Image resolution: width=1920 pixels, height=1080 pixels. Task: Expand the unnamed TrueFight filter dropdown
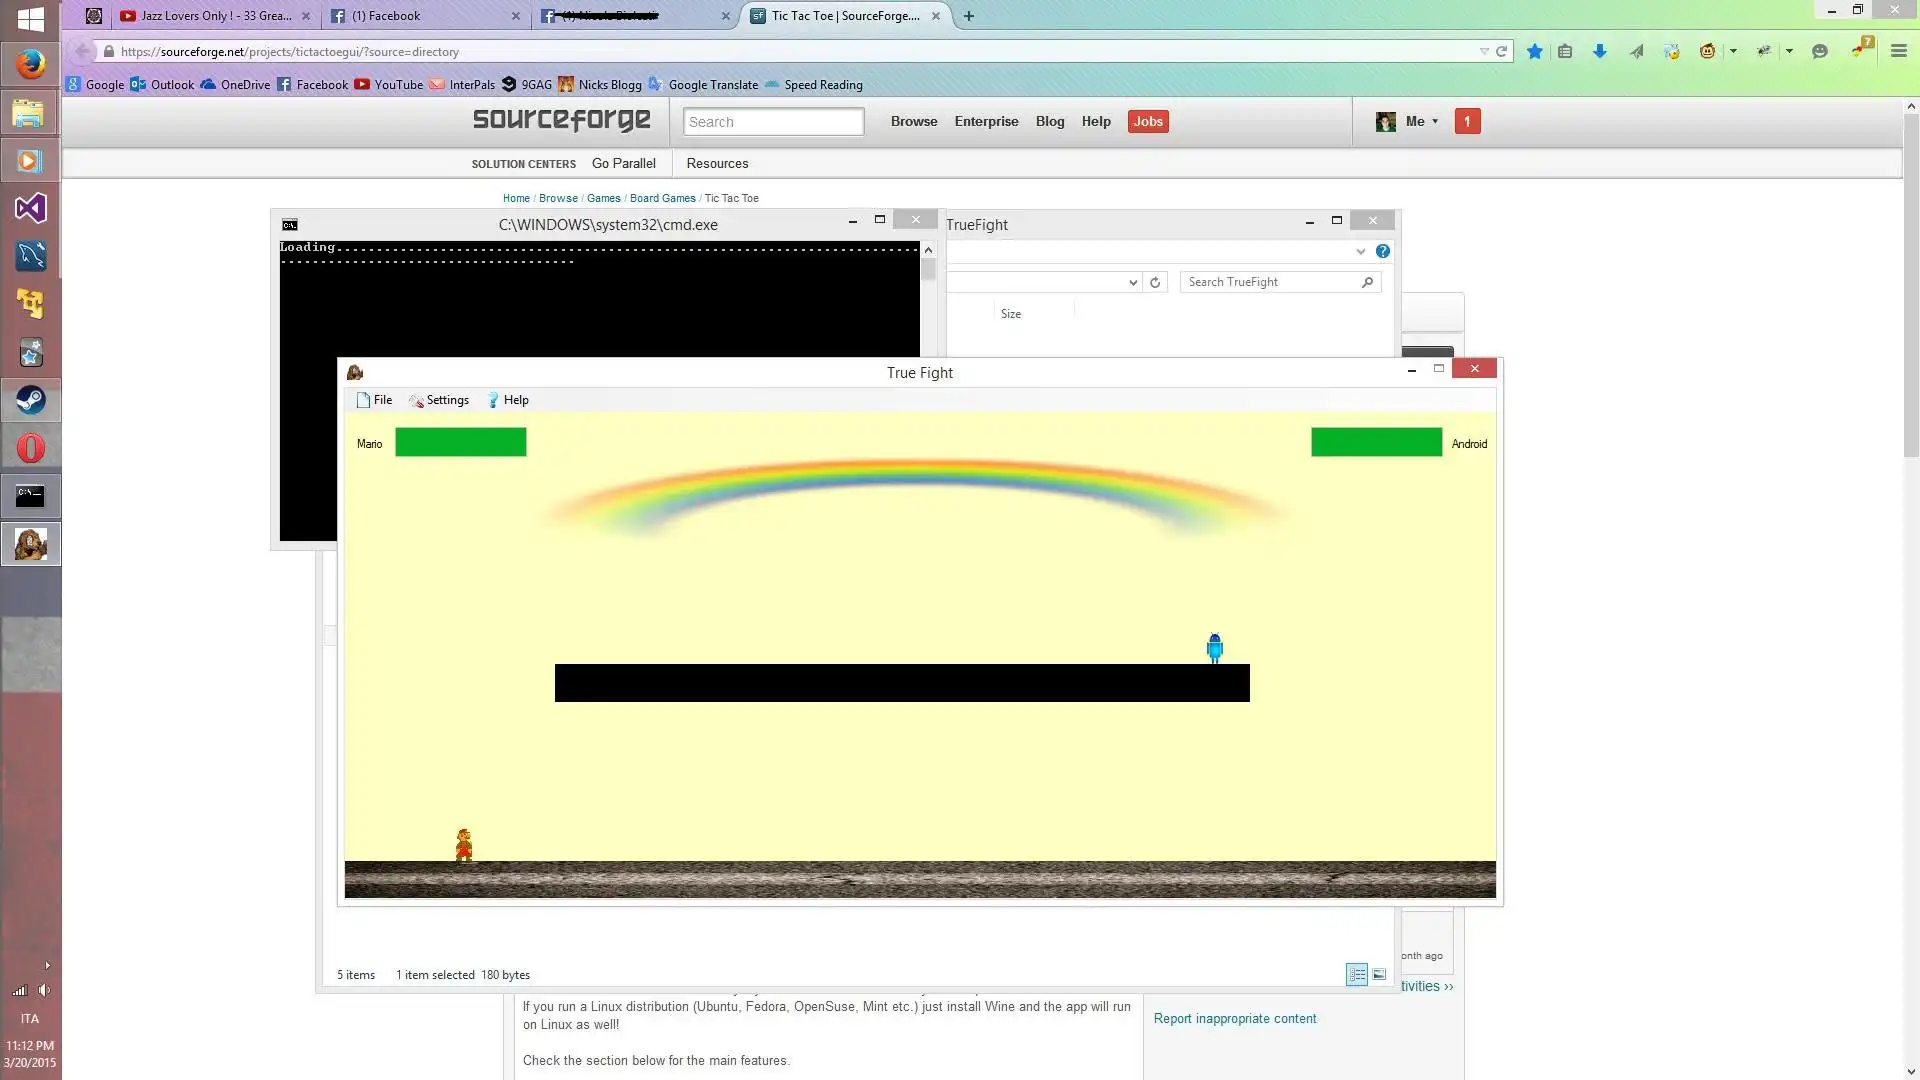(x=1131, y=282)
